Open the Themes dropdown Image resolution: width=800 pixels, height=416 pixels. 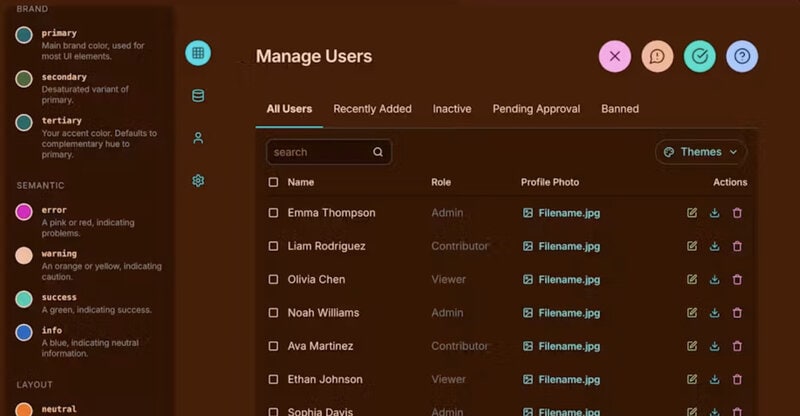(701, 152)
